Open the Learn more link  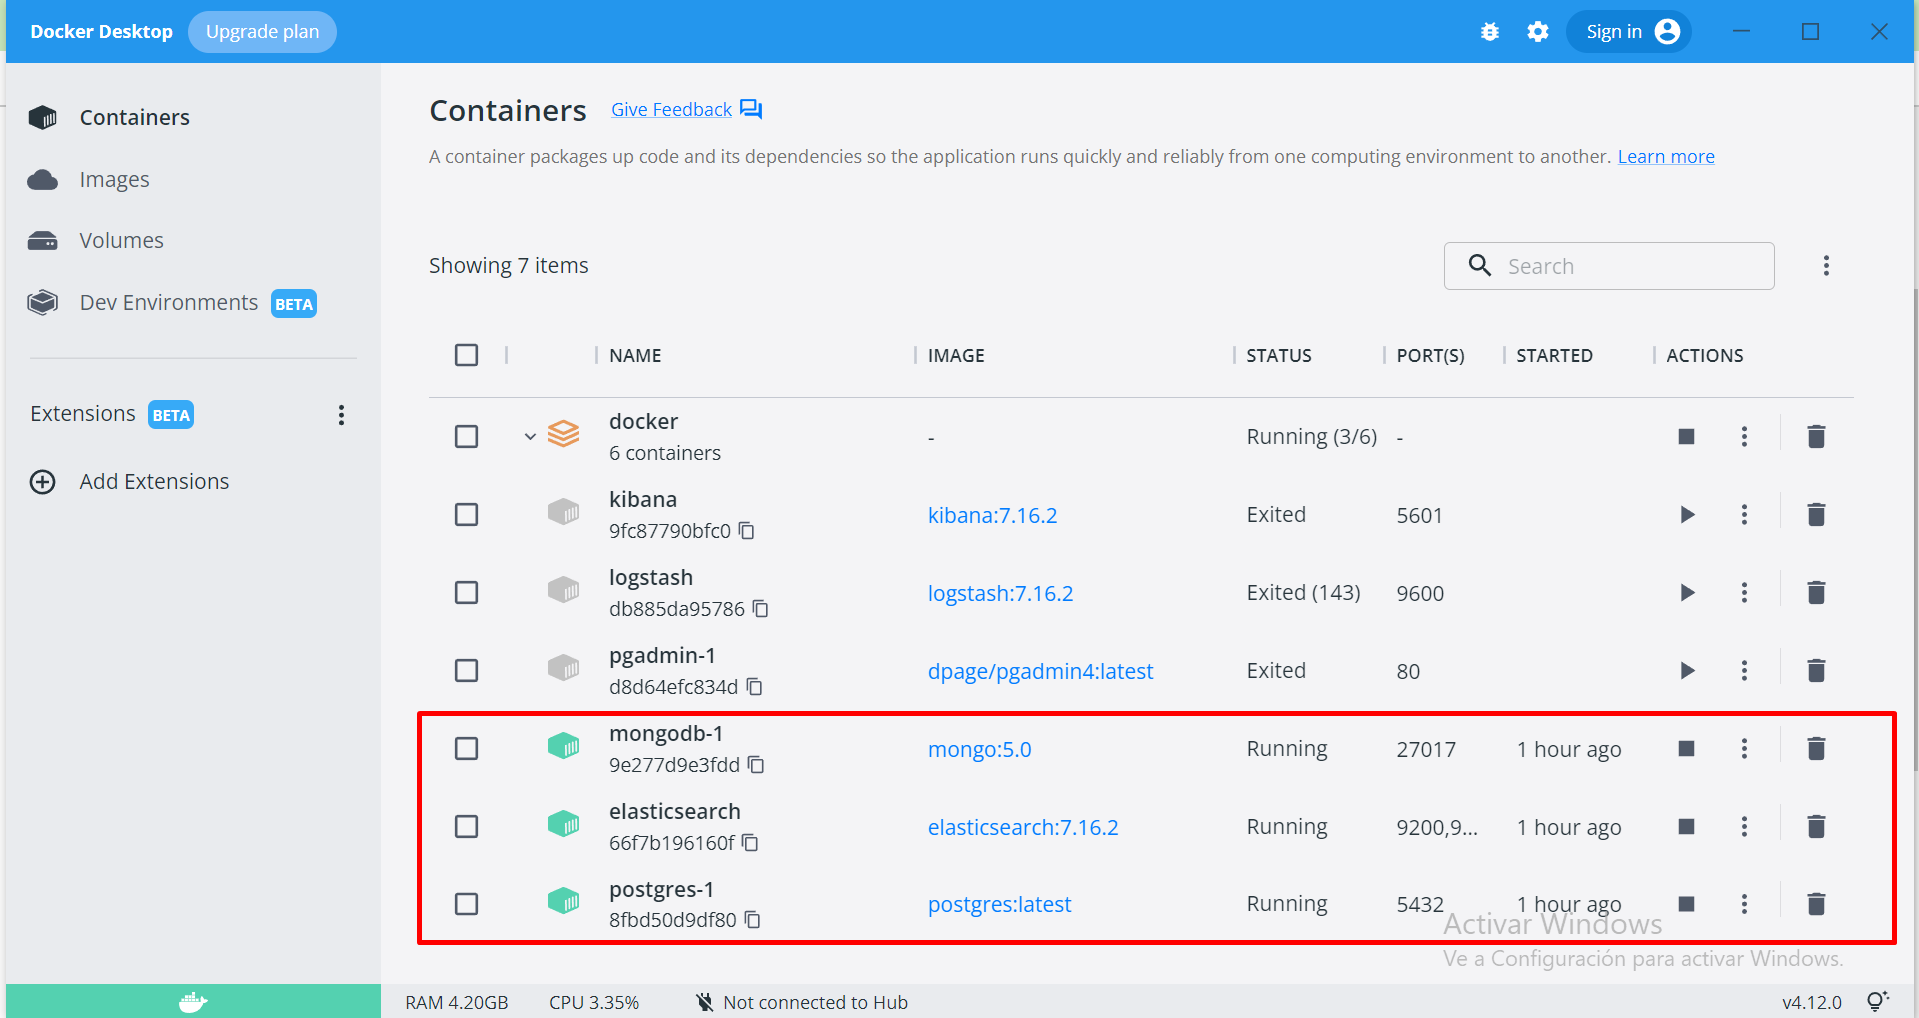1666,157
